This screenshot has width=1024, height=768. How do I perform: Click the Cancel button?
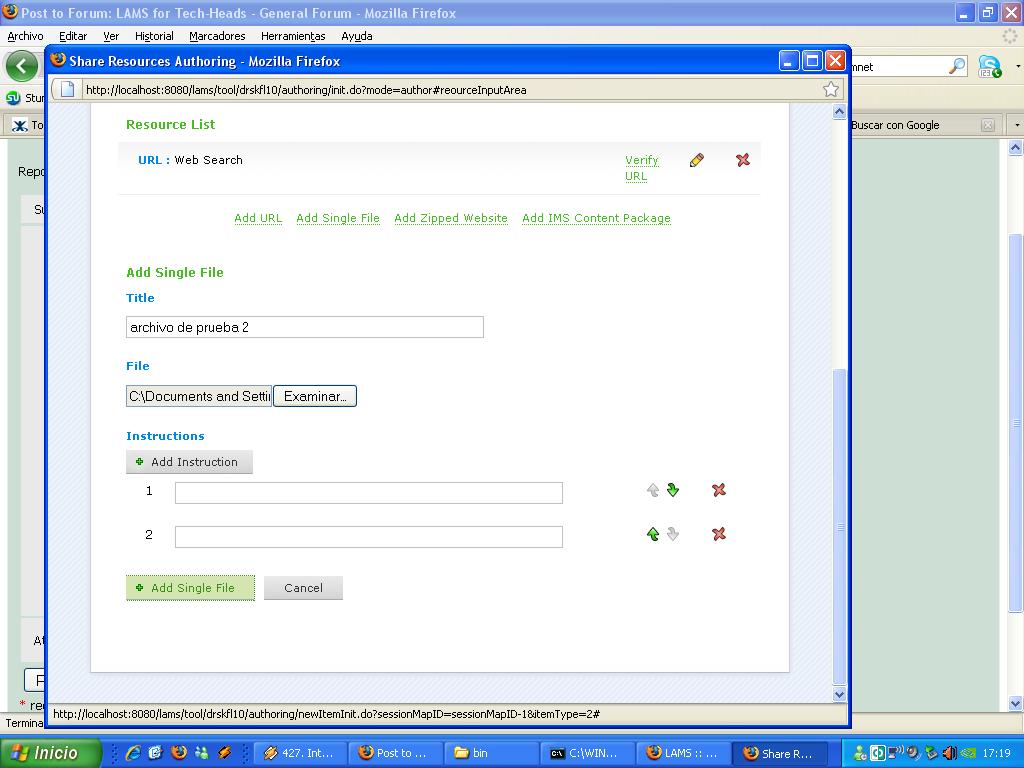point(303,588)
